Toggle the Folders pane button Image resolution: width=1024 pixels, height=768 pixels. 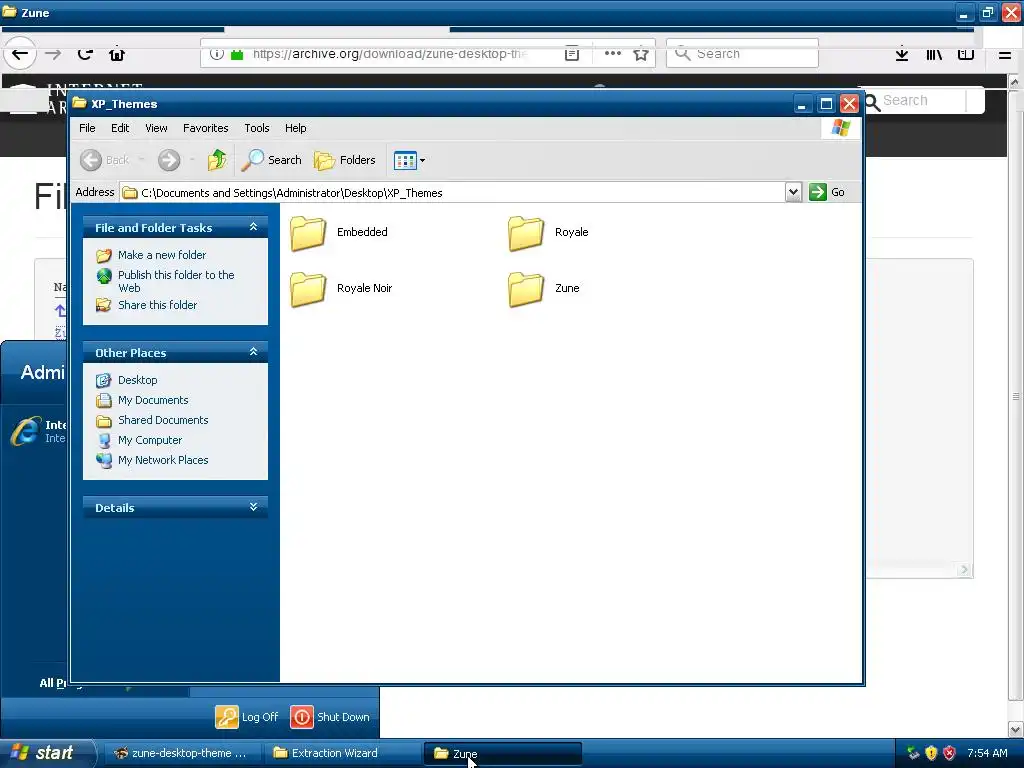tap(345, 160)
